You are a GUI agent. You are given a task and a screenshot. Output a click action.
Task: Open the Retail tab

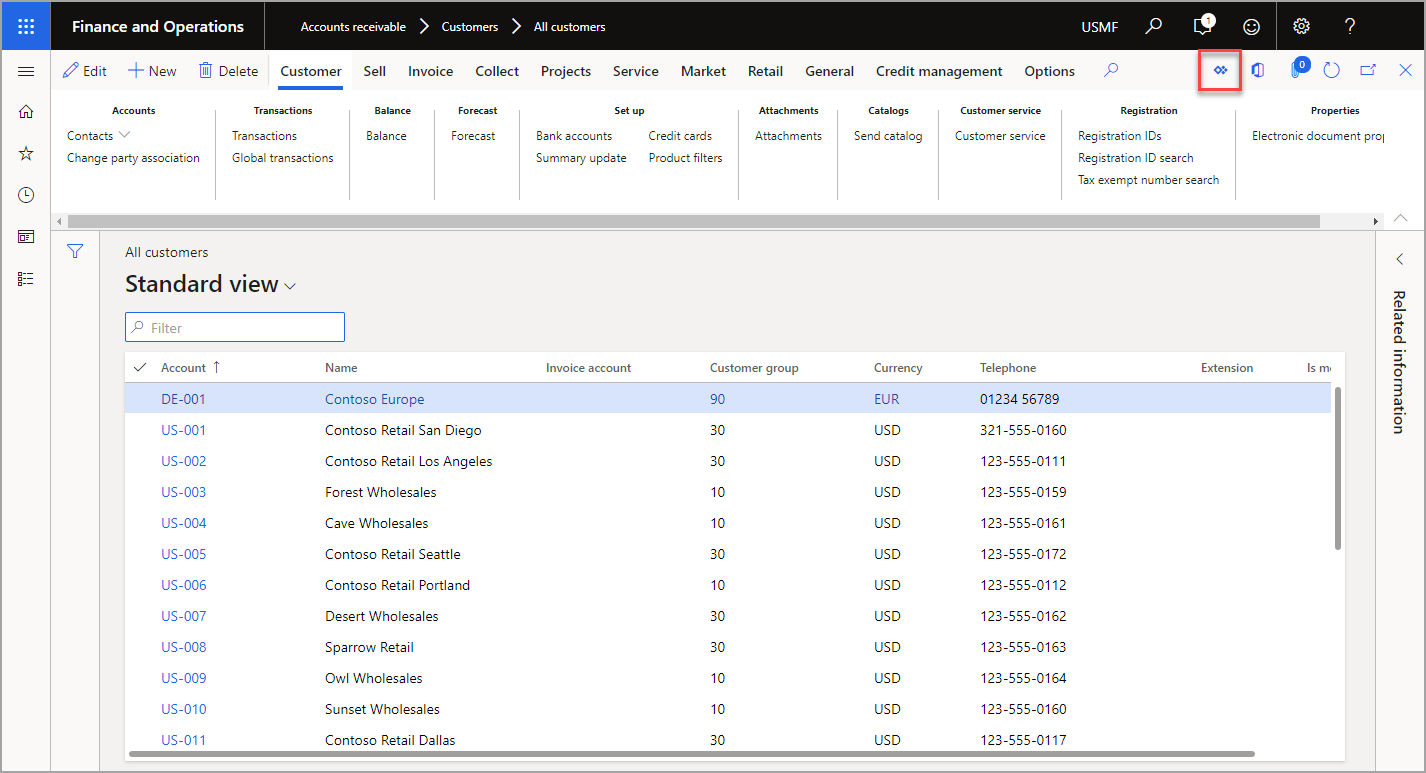click(x=766, y=71)
